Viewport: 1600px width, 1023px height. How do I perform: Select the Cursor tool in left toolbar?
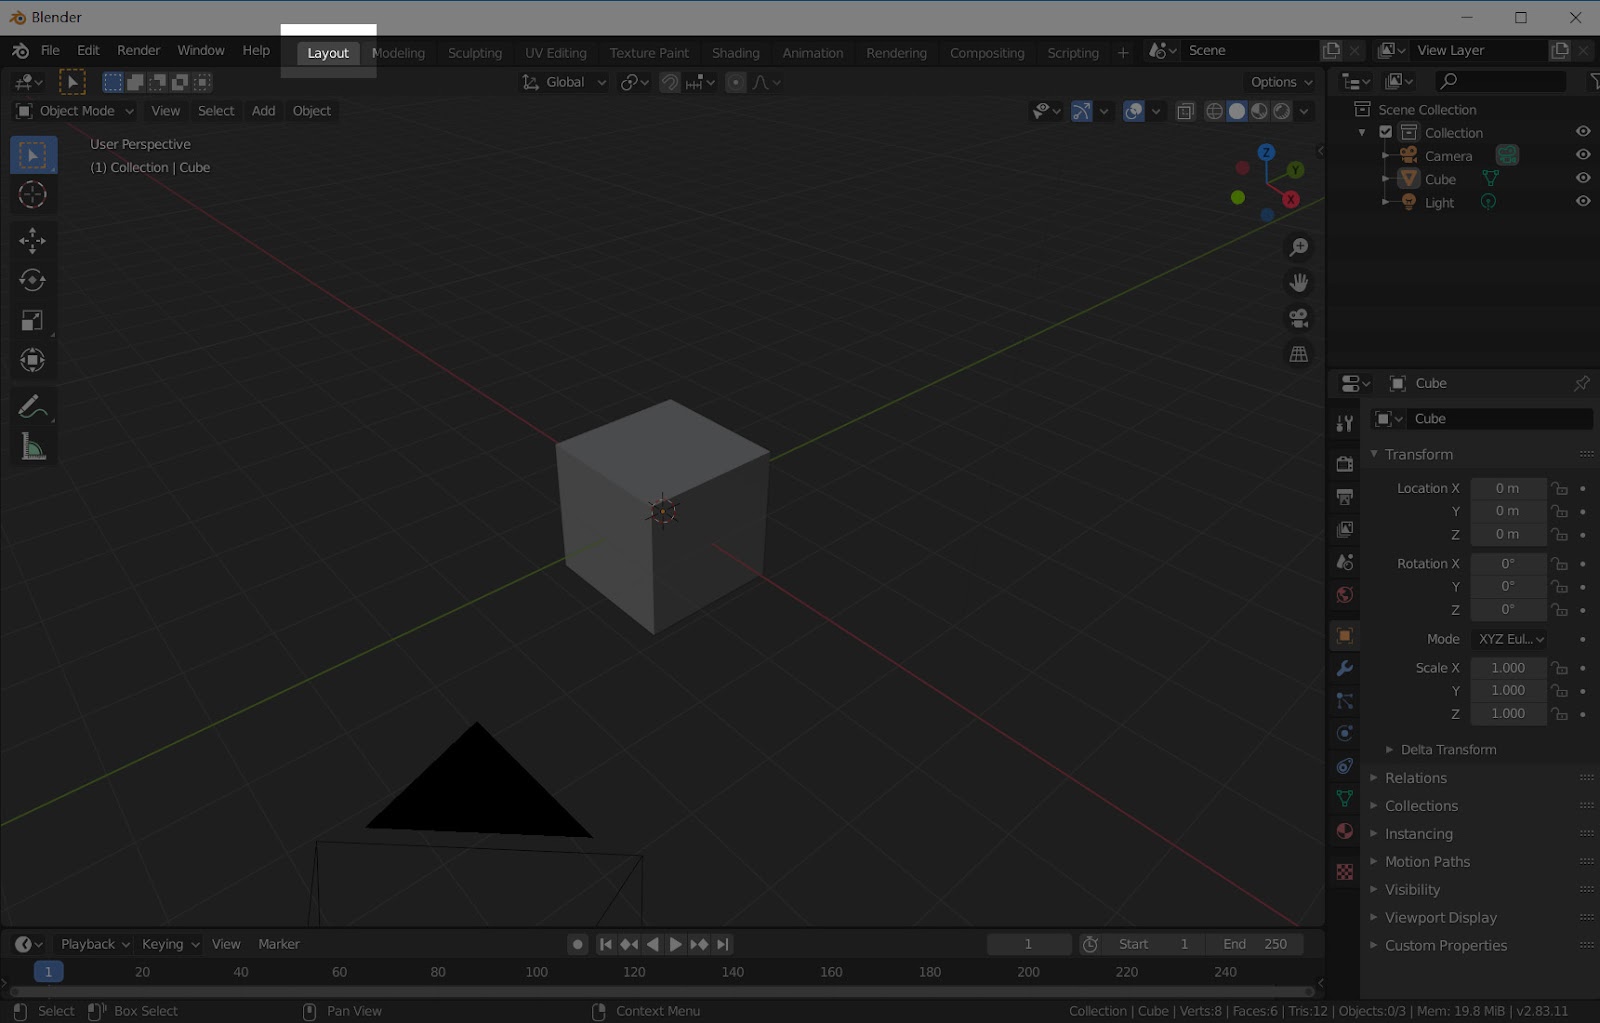[x=32, y=195]
